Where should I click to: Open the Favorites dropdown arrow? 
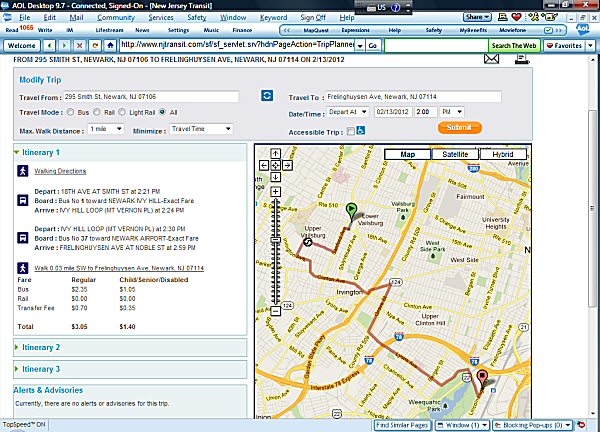click(590, 46)
